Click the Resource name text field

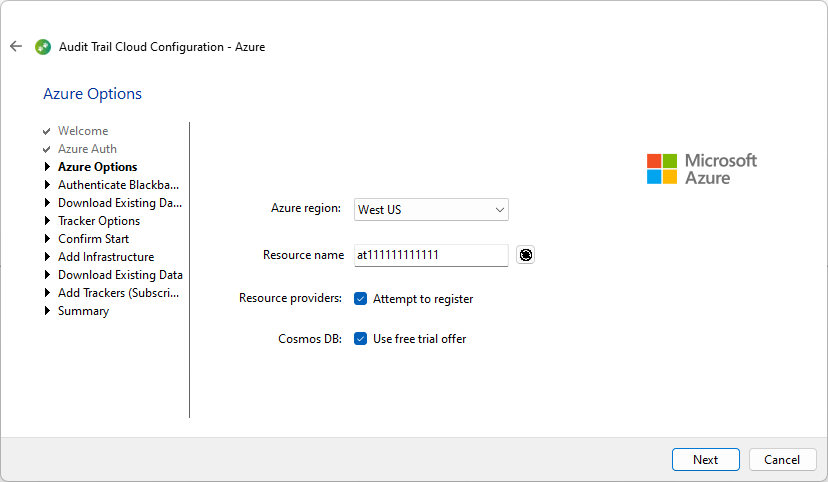[431, 255]
